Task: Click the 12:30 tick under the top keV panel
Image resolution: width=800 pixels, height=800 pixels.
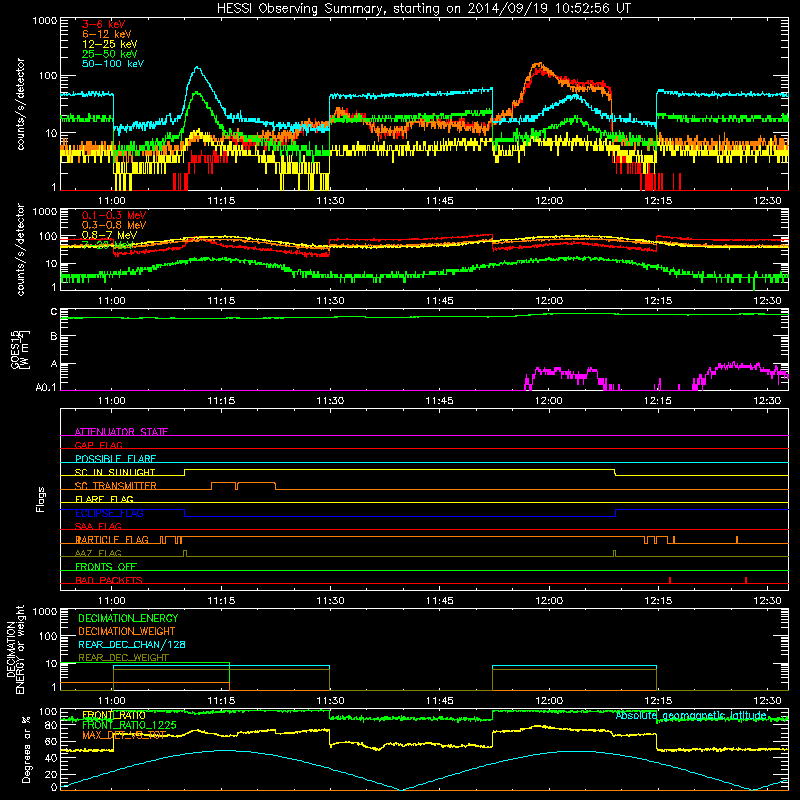Action: 767,201
